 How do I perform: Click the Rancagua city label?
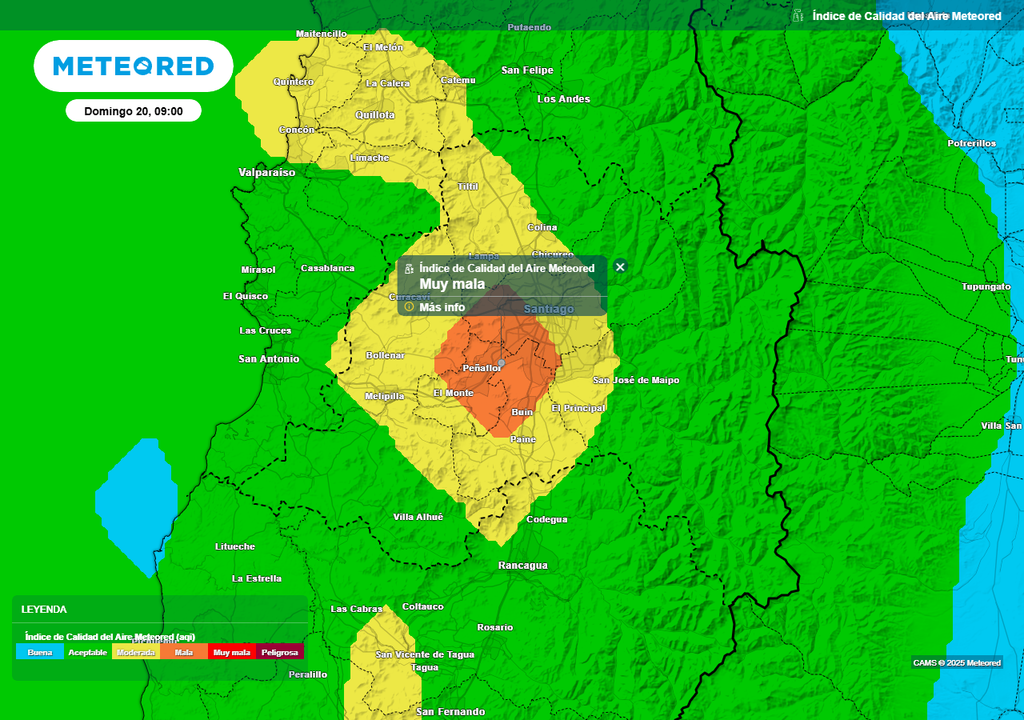point(522,565)
